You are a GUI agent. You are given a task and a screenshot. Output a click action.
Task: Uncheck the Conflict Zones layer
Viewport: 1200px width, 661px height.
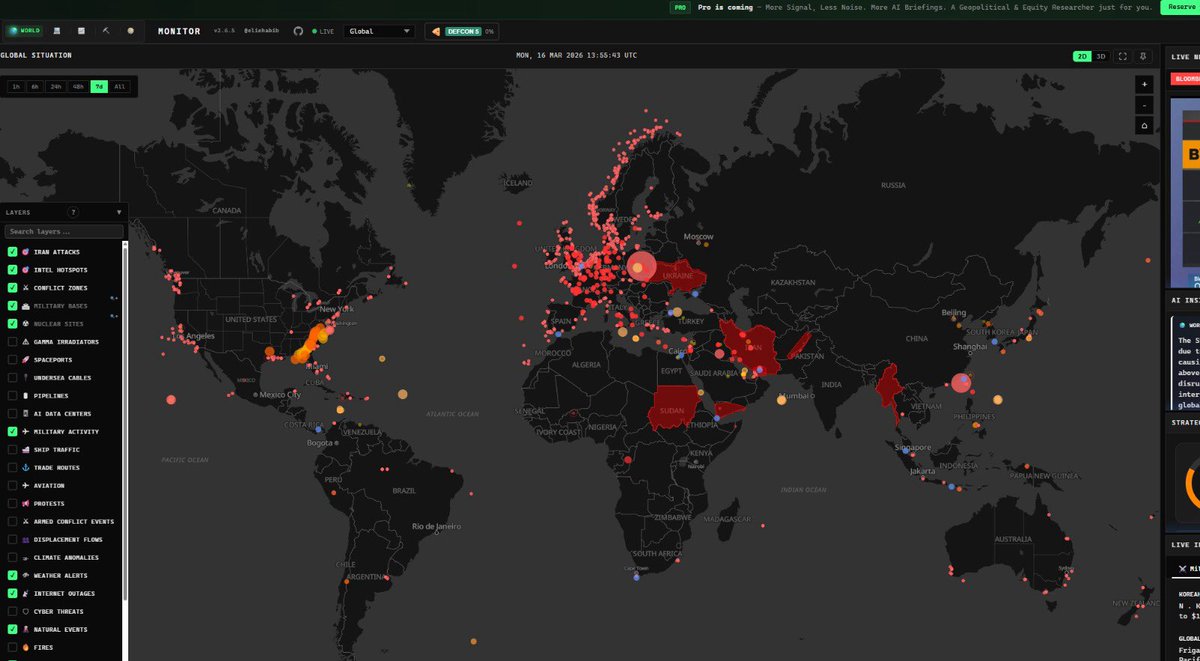(12, 288)
